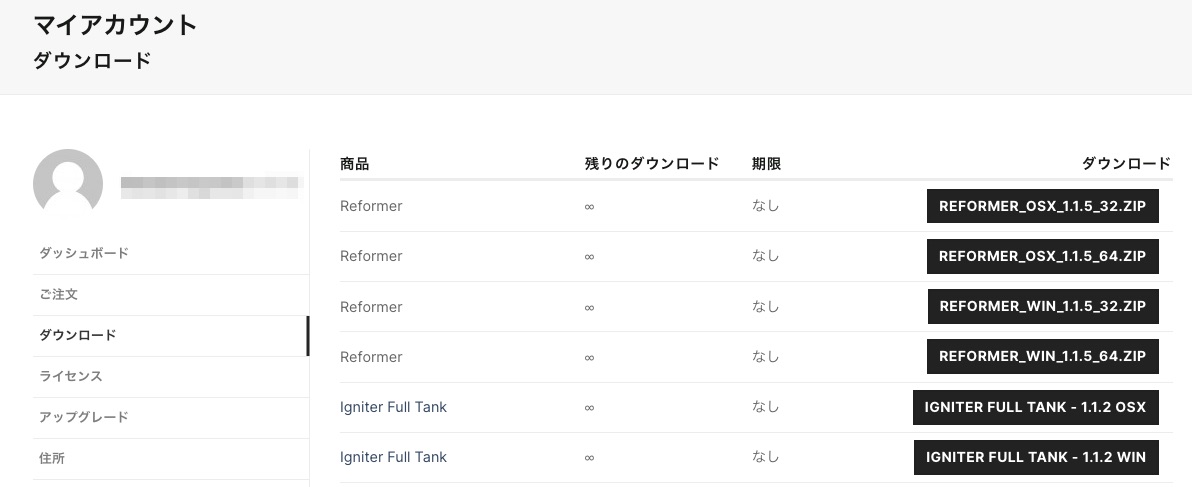Download REFORMER_WIN_1.1.5_64.ZIP
This screenshot has width=1192, height=487.
[1042, 356]
